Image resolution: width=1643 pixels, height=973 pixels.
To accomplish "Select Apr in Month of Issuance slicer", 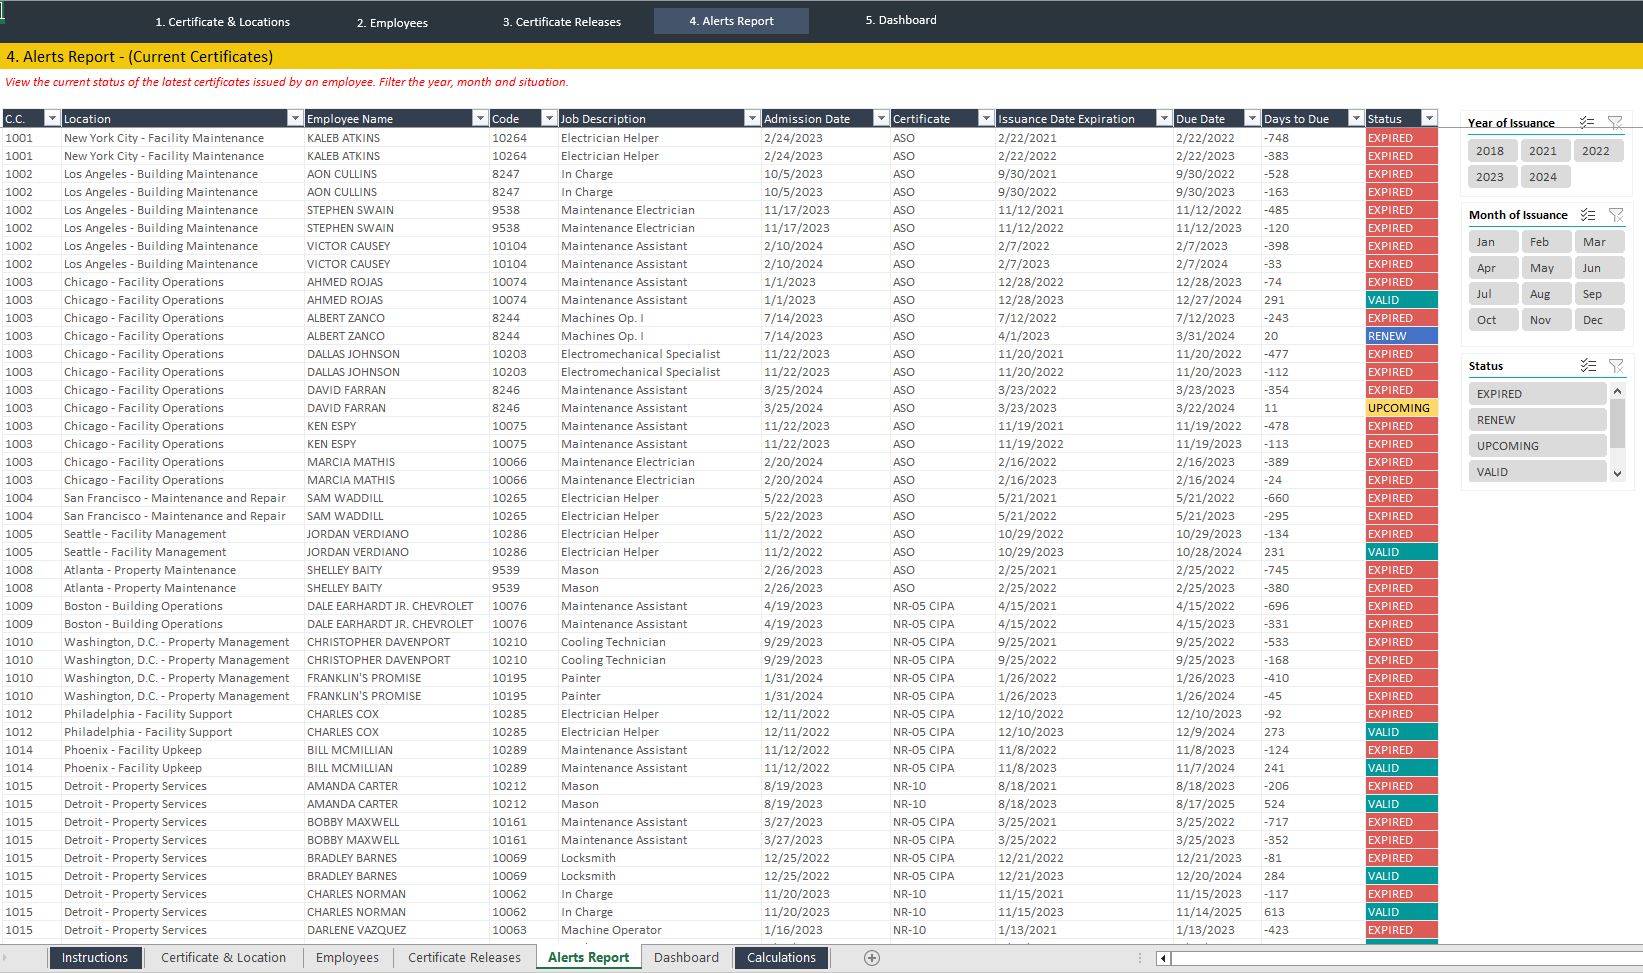I will tap(1494, 268).
